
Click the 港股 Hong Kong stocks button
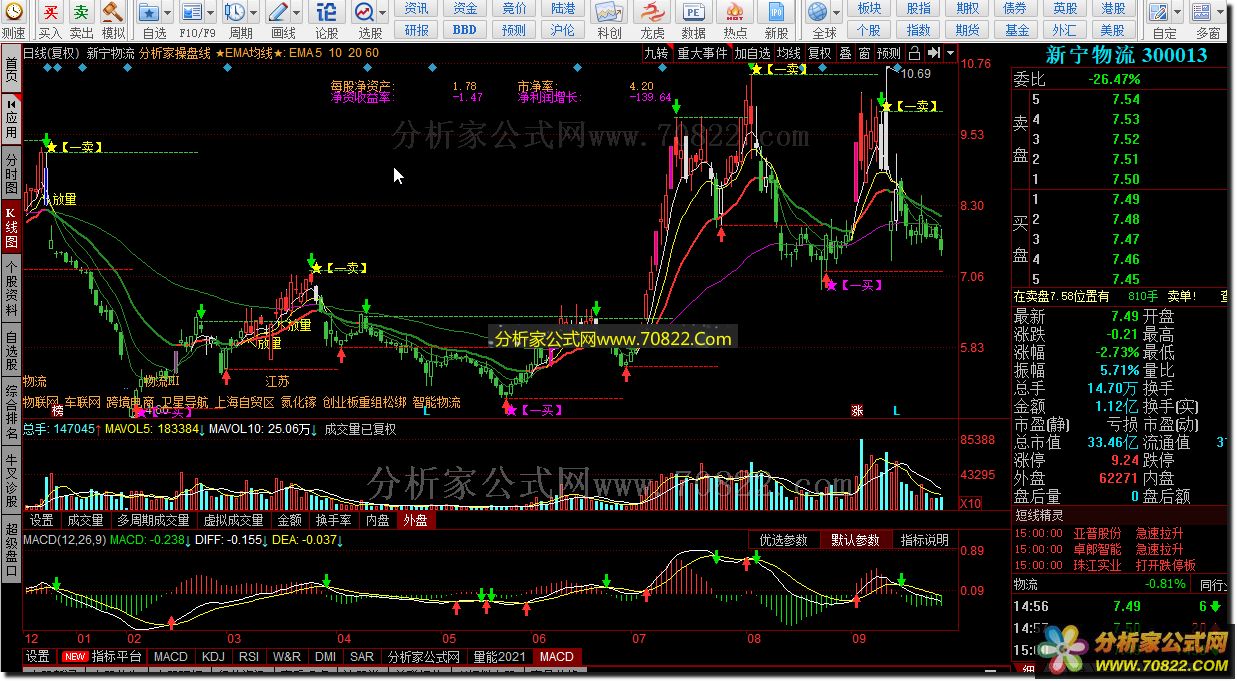[1112, 8]
